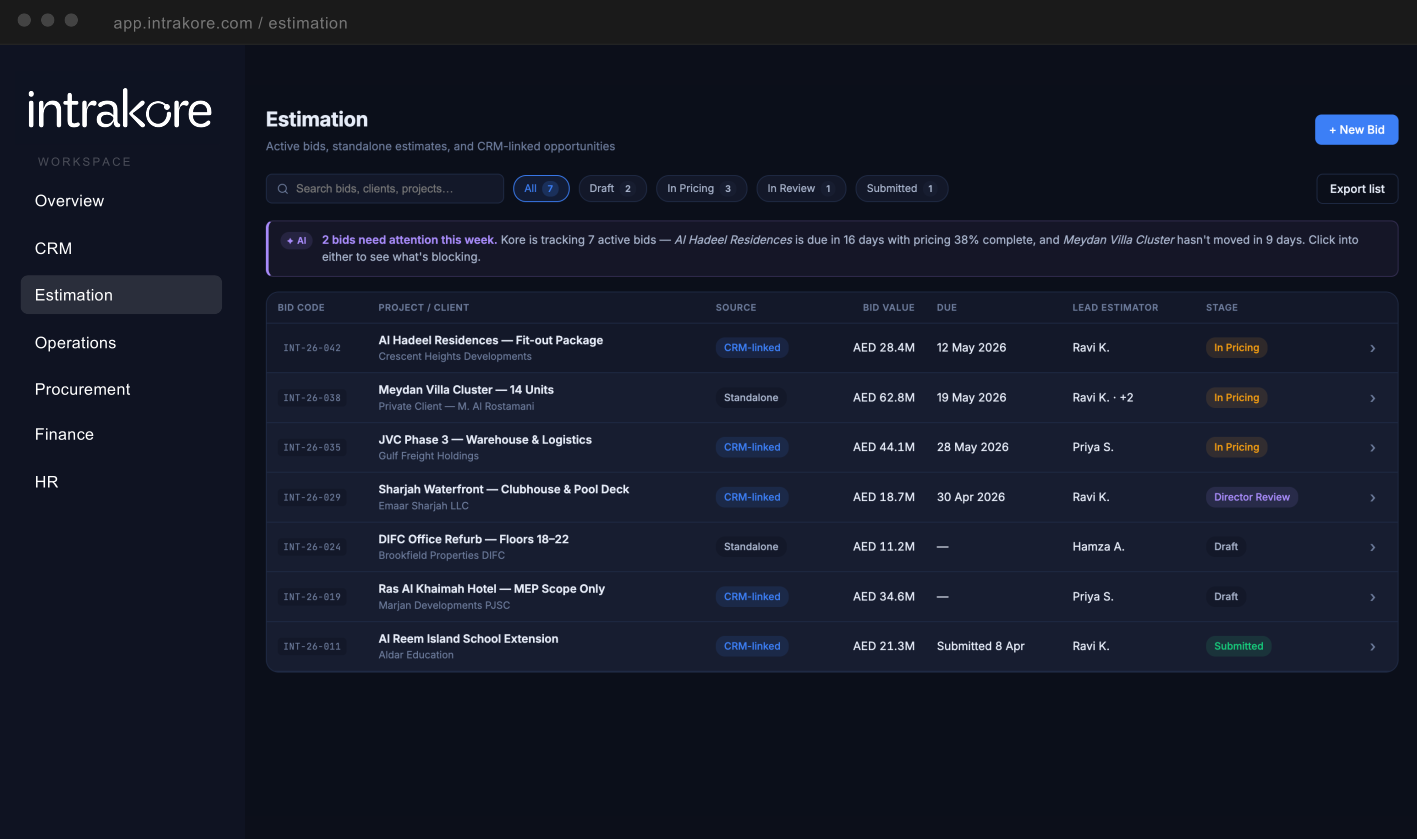Open Sharjah Waterfront — Clubhouse & Pool Deck title
The width and height of the screenshot is (1417, 839).
(504, 489)
